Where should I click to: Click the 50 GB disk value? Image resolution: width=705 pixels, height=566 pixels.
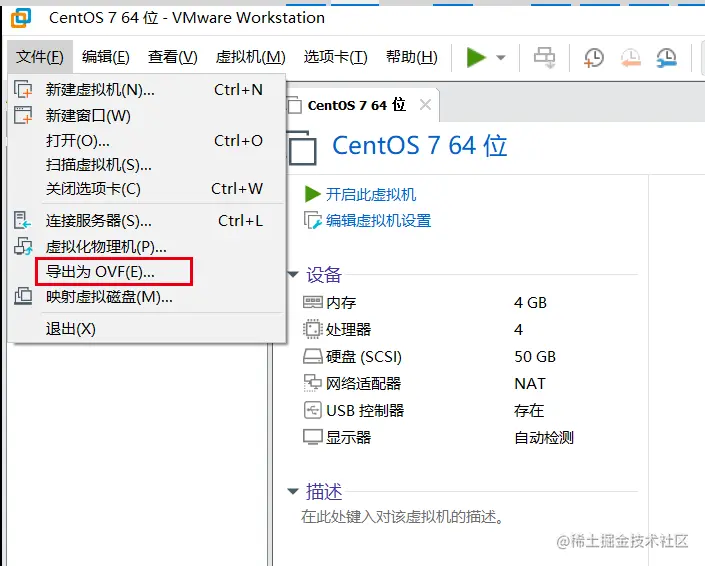(x=535, y=357)
